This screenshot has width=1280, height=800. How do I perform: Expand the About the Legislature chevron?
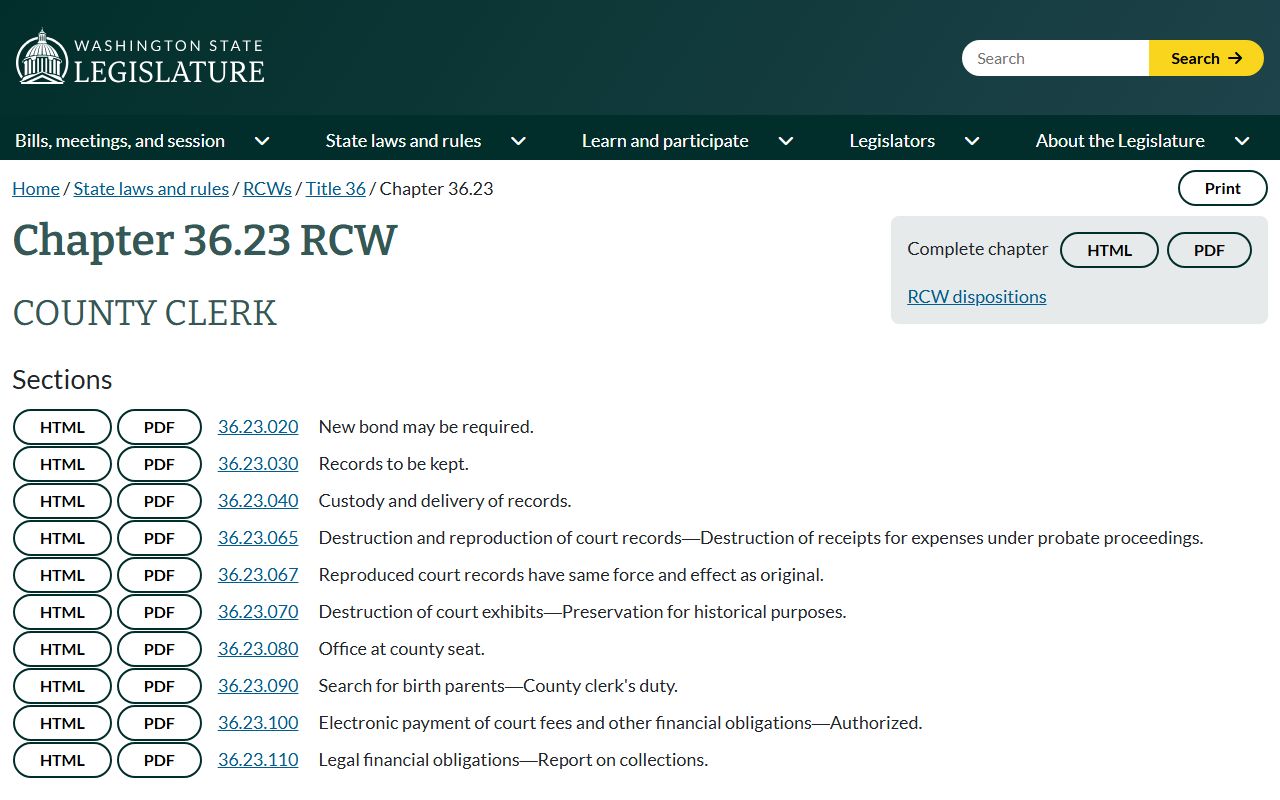coord(1242,141)
